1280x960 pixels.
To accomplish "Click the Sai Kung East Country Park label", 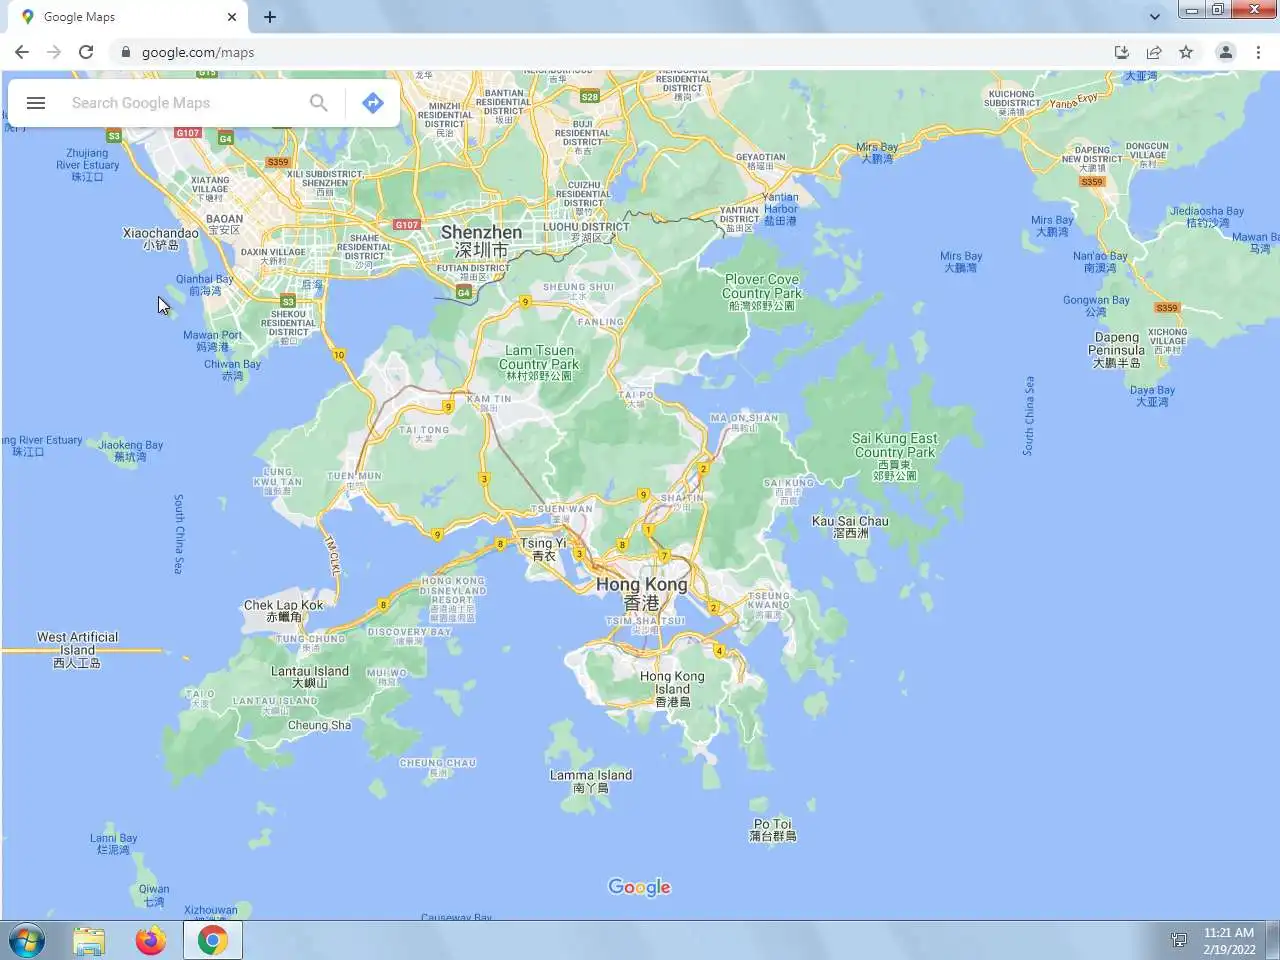I will pos(895,456).
